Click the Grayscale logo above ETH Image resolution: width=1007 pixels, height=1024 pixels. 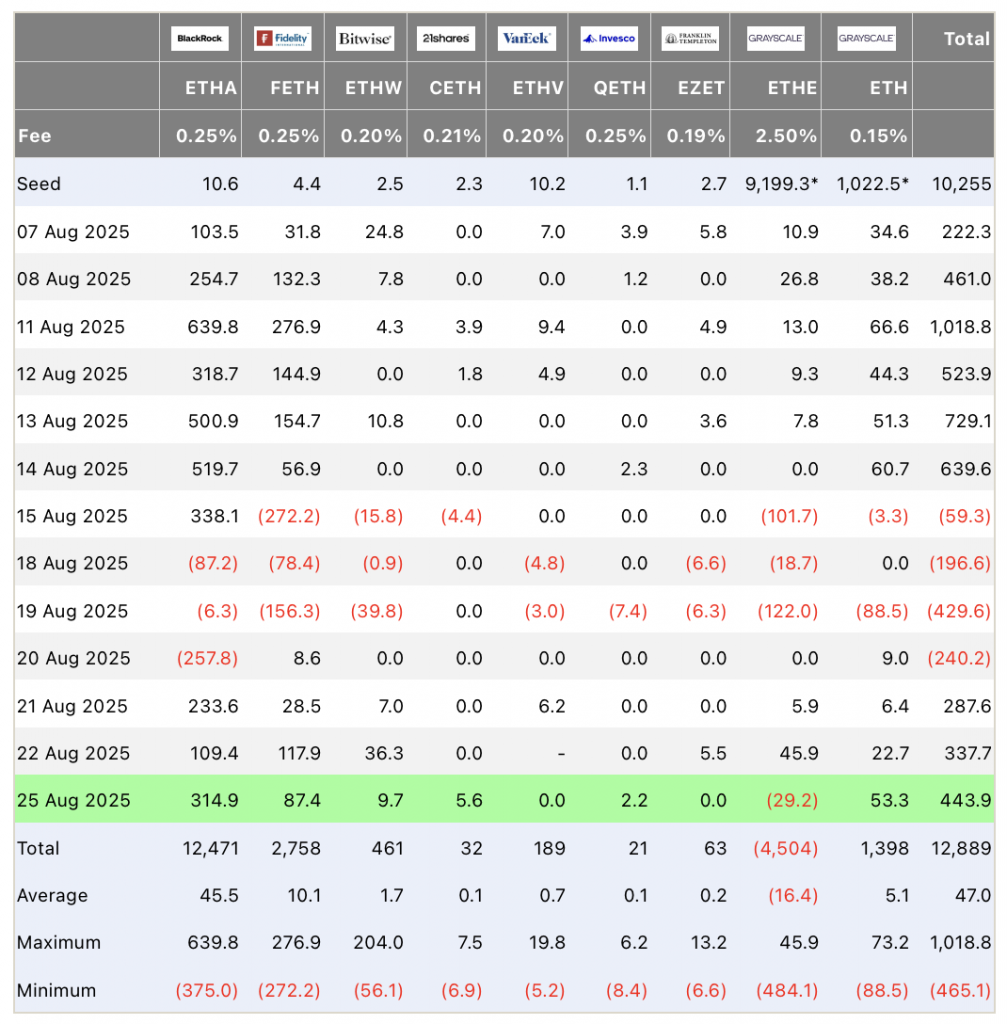point(867,39)
